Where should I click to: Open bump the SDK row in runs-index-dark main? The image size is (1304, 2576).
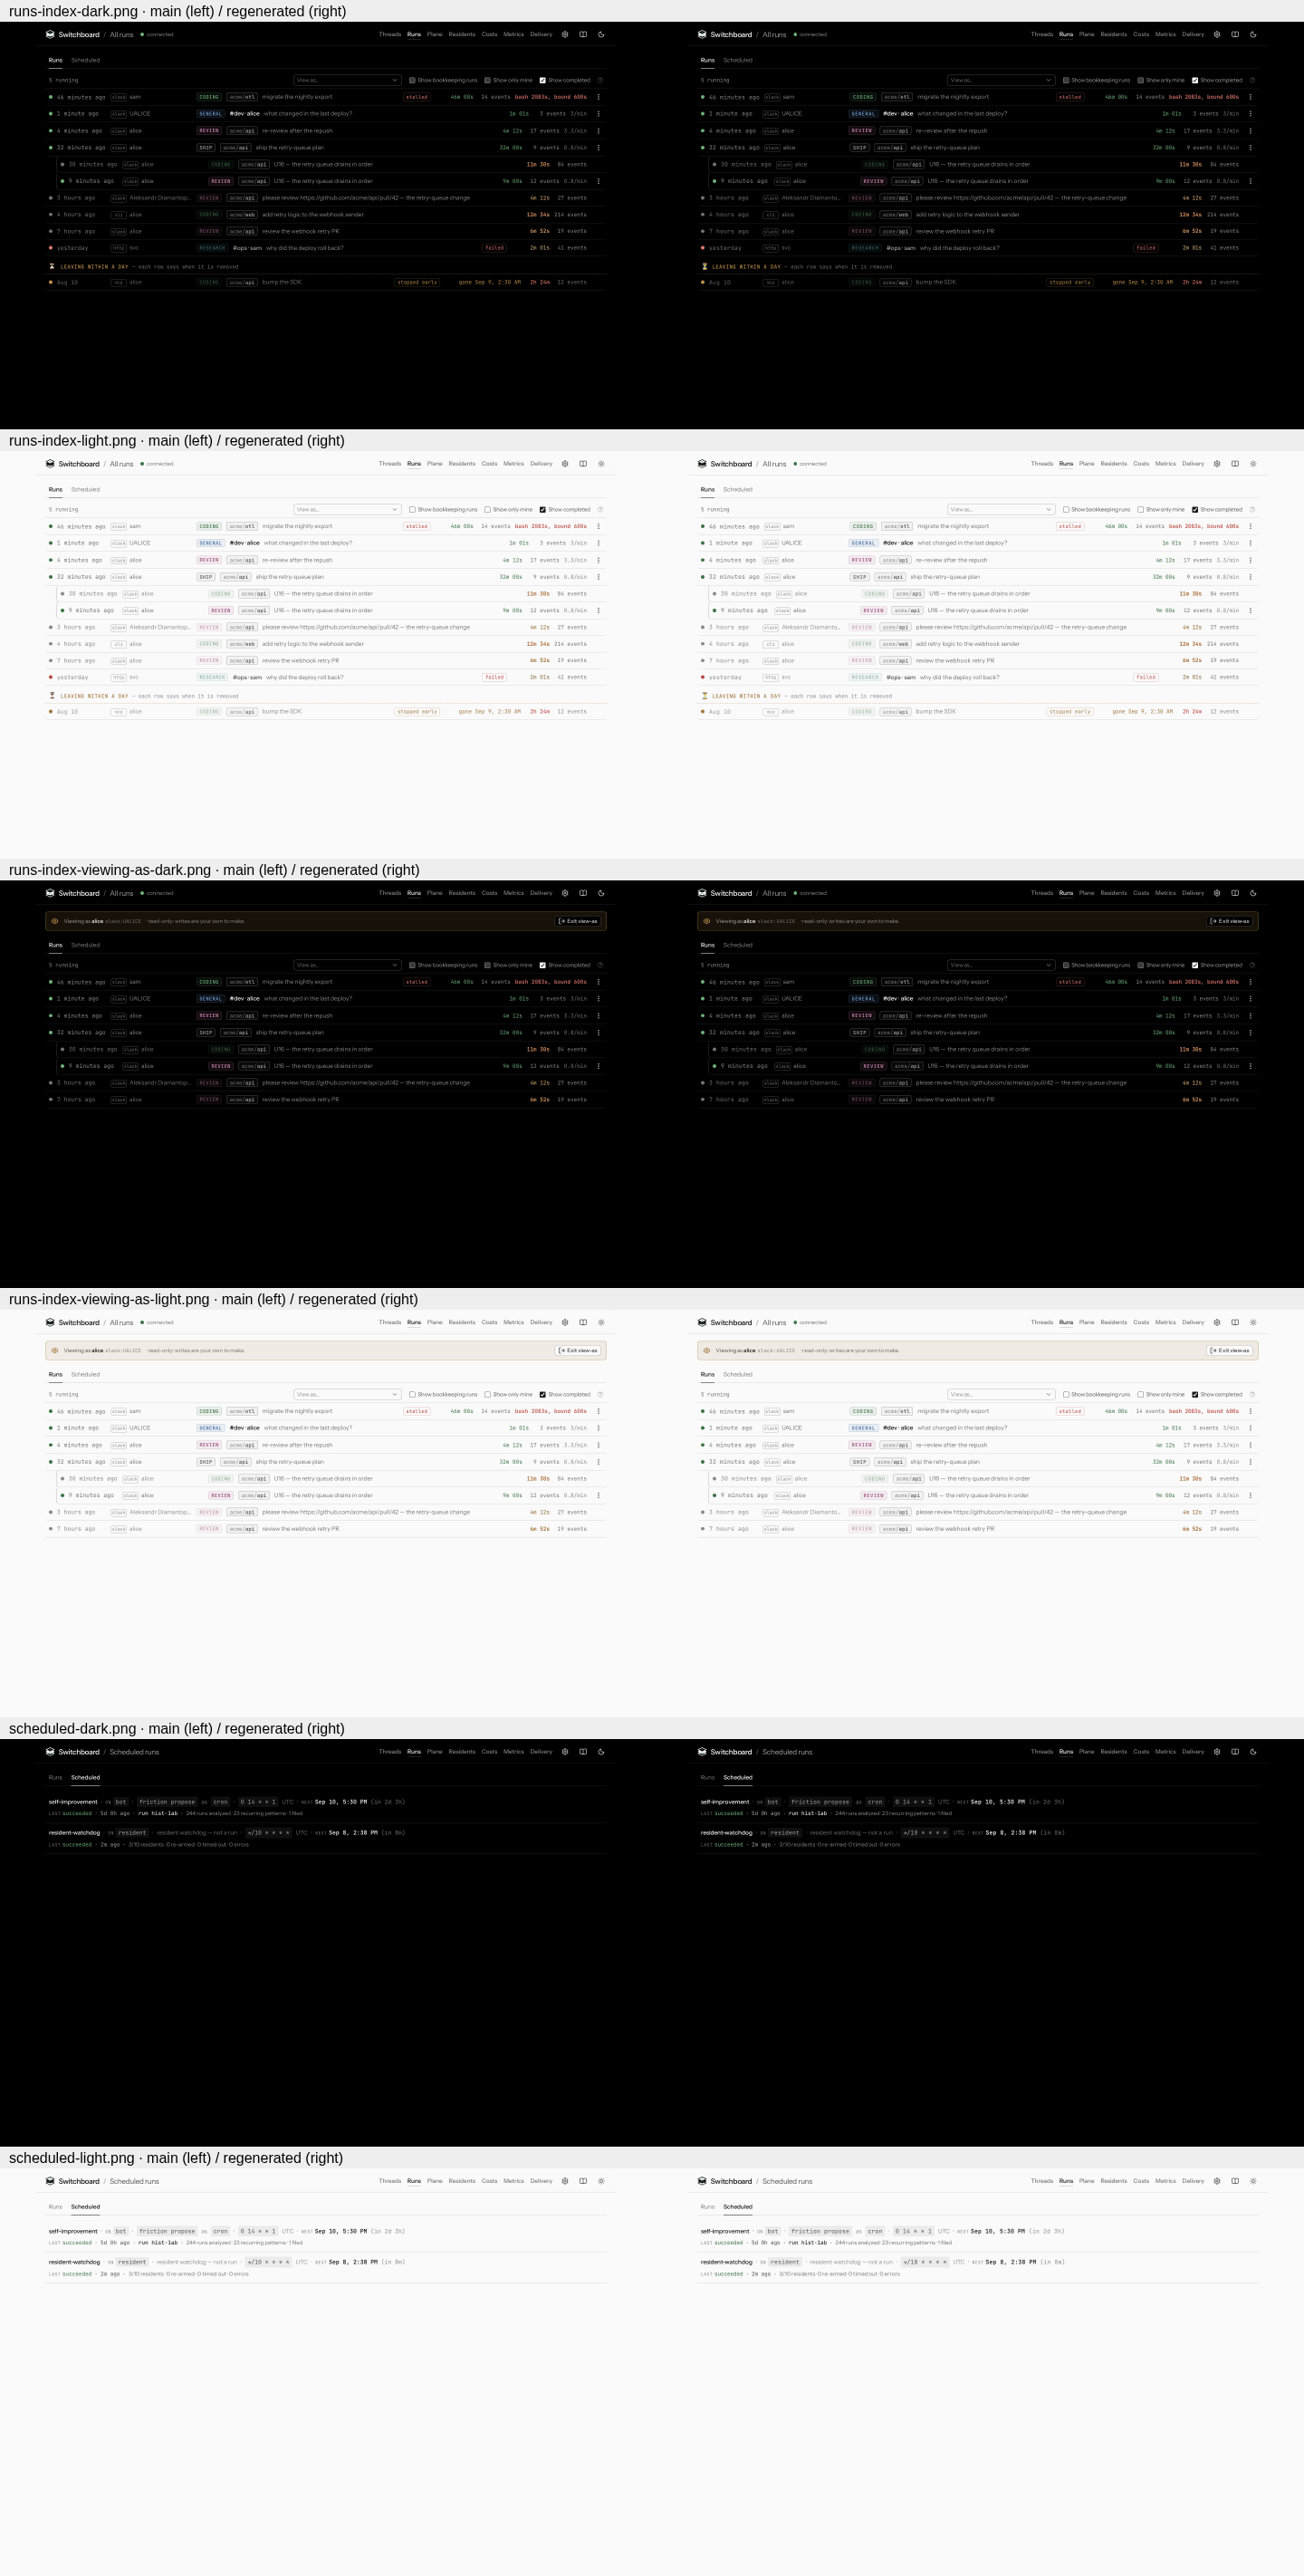326,282
